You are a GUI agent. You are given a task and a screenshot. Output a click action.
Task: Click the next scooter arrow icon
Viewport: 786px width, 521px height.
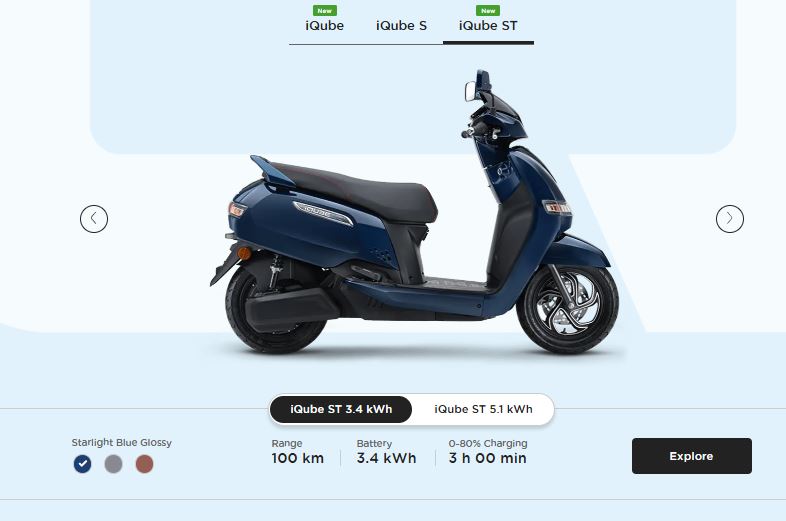[729, 219]
